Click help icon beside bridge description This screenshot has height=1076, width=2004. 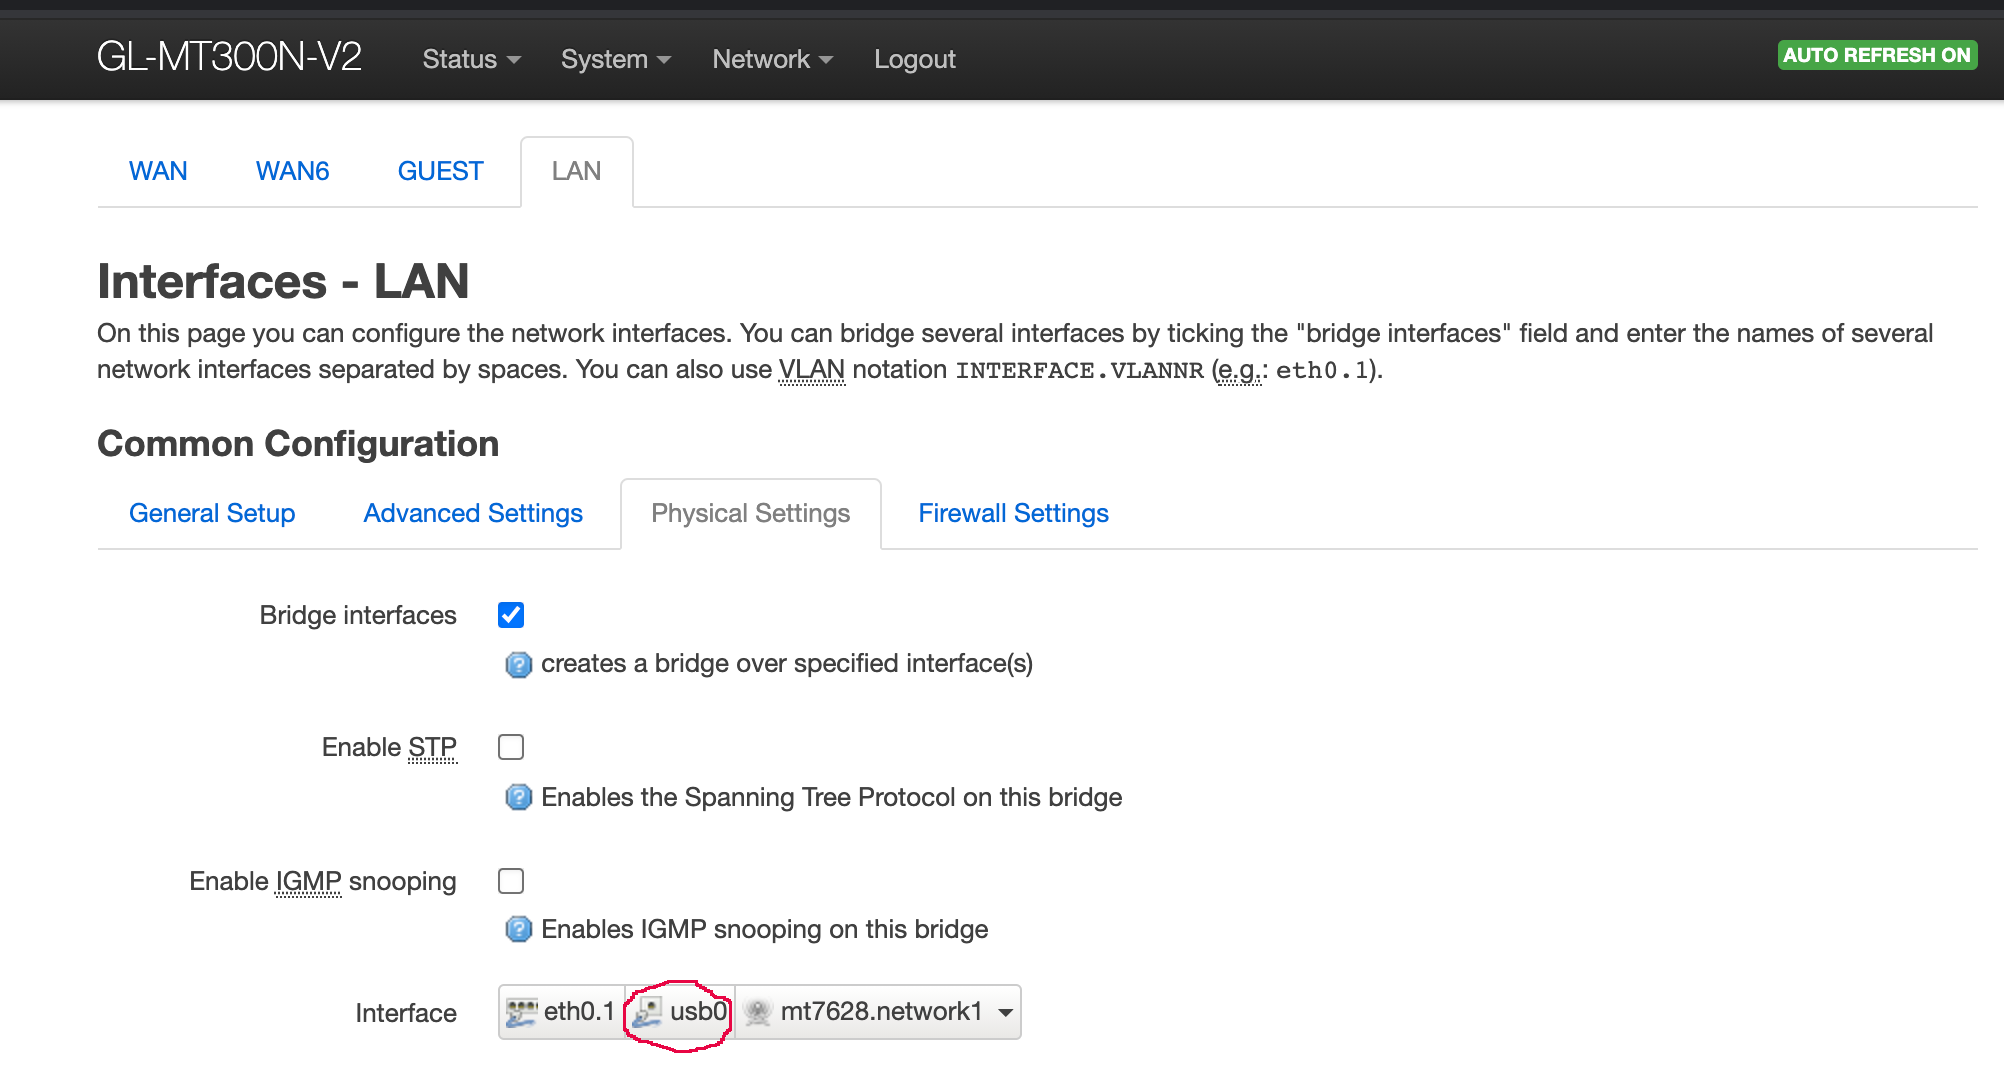point(518,664)
